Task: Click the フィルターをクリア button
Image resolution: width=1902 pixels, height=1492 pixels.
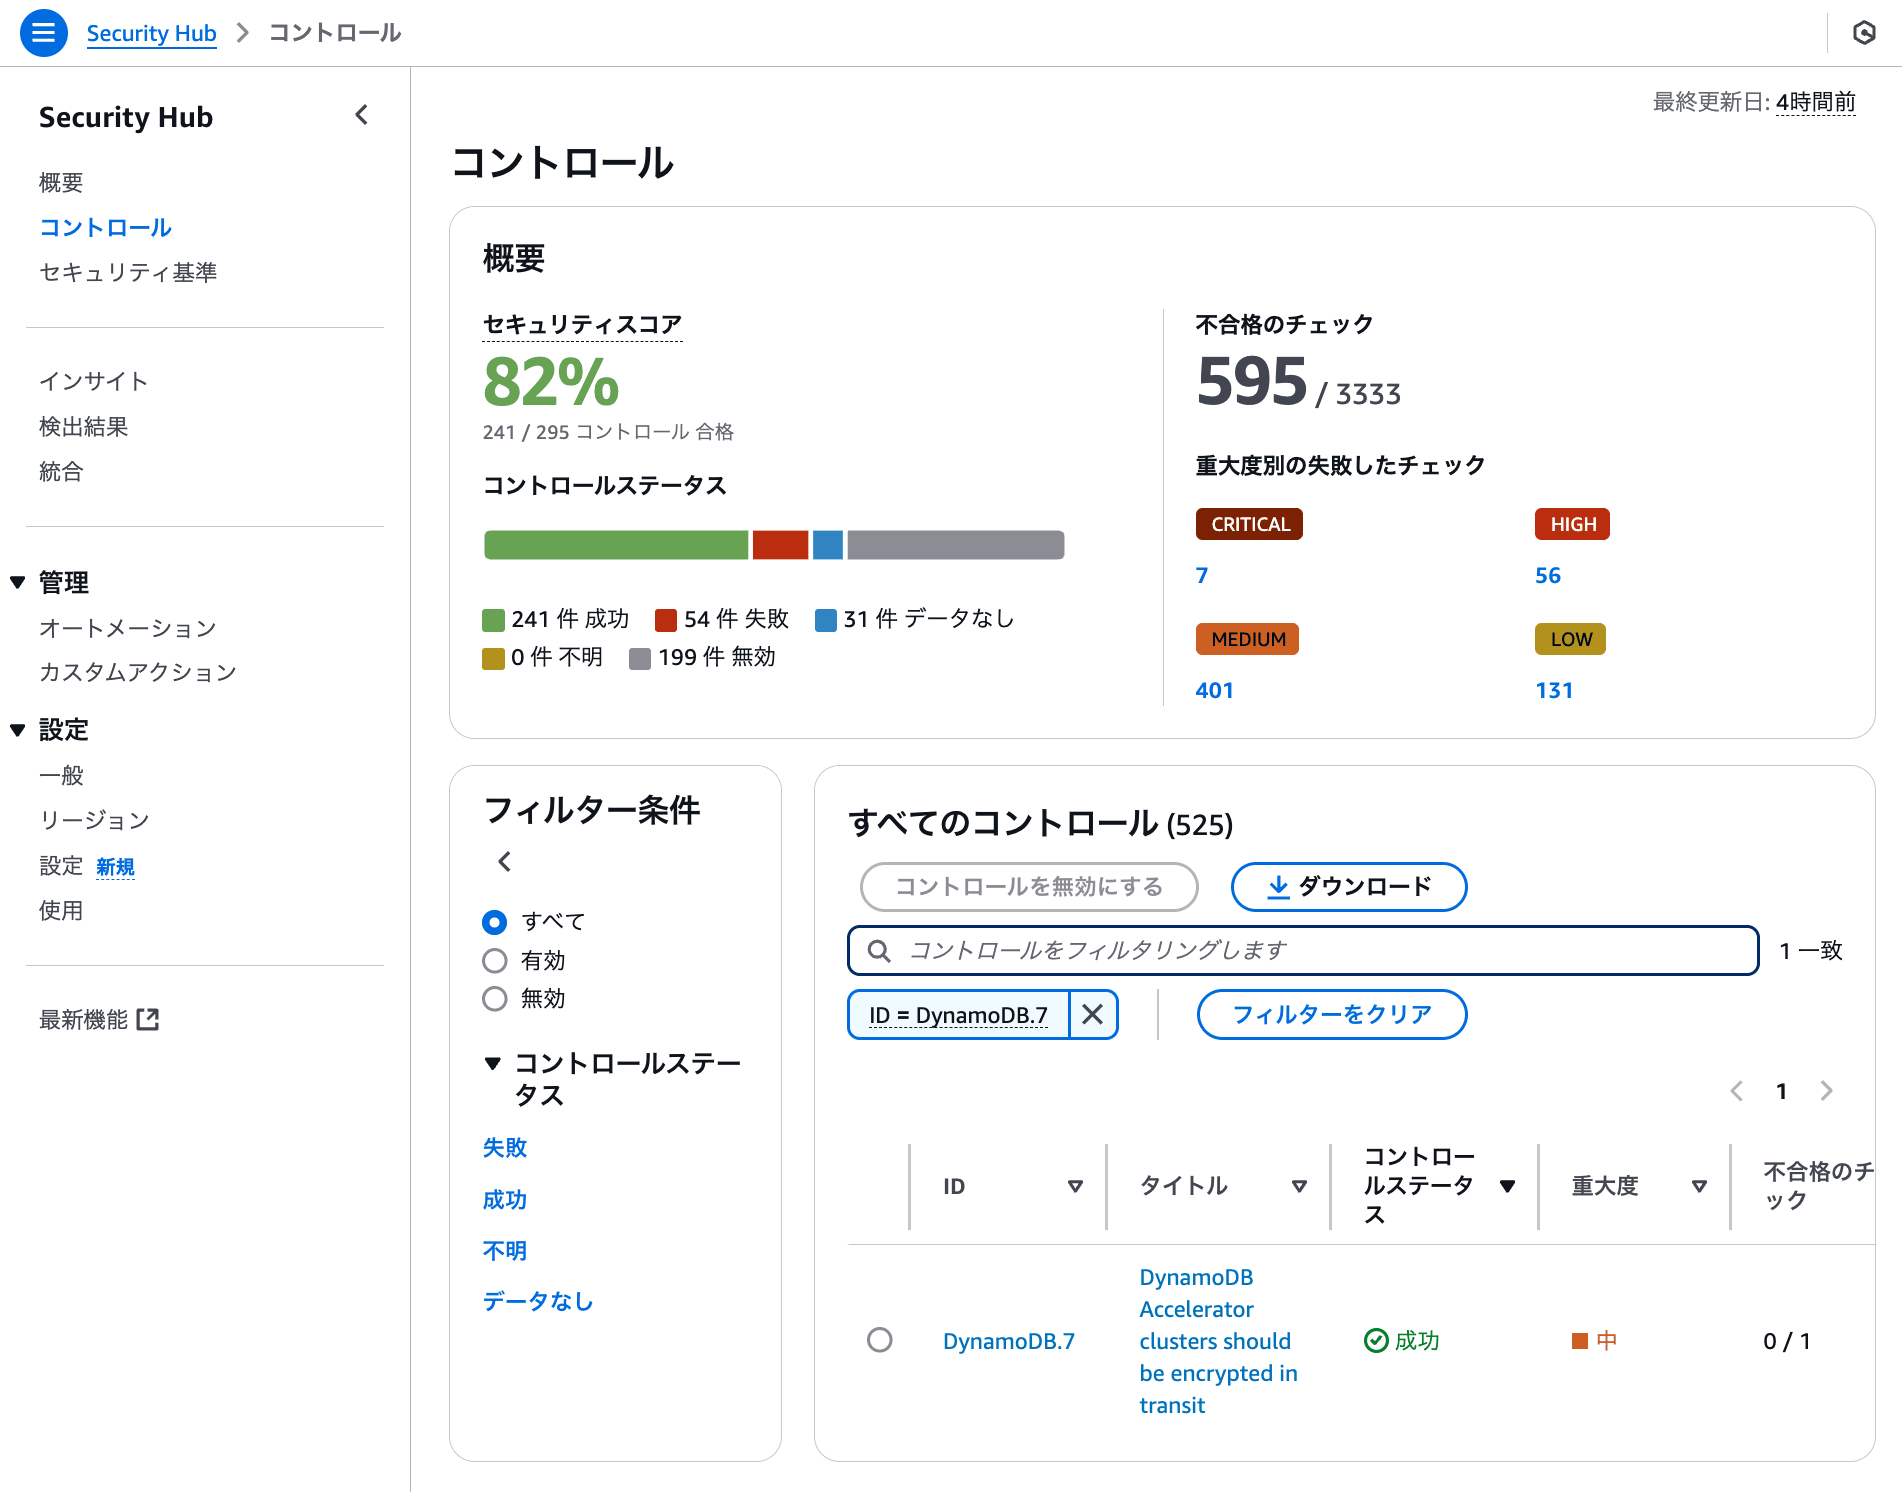Action: point(1332,1015)
